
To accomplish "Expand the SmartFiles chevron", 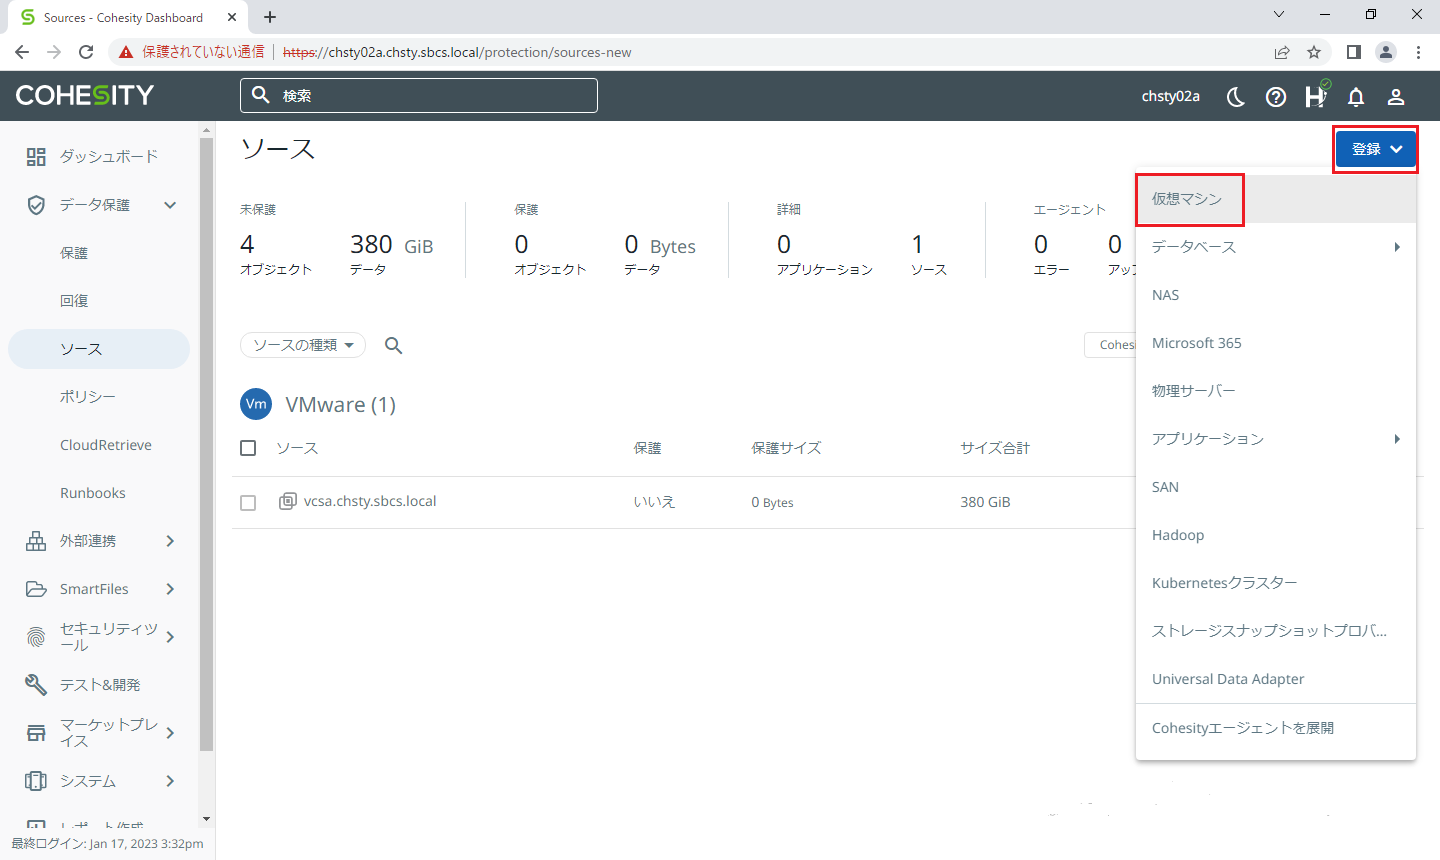I will tap(170, 589).
